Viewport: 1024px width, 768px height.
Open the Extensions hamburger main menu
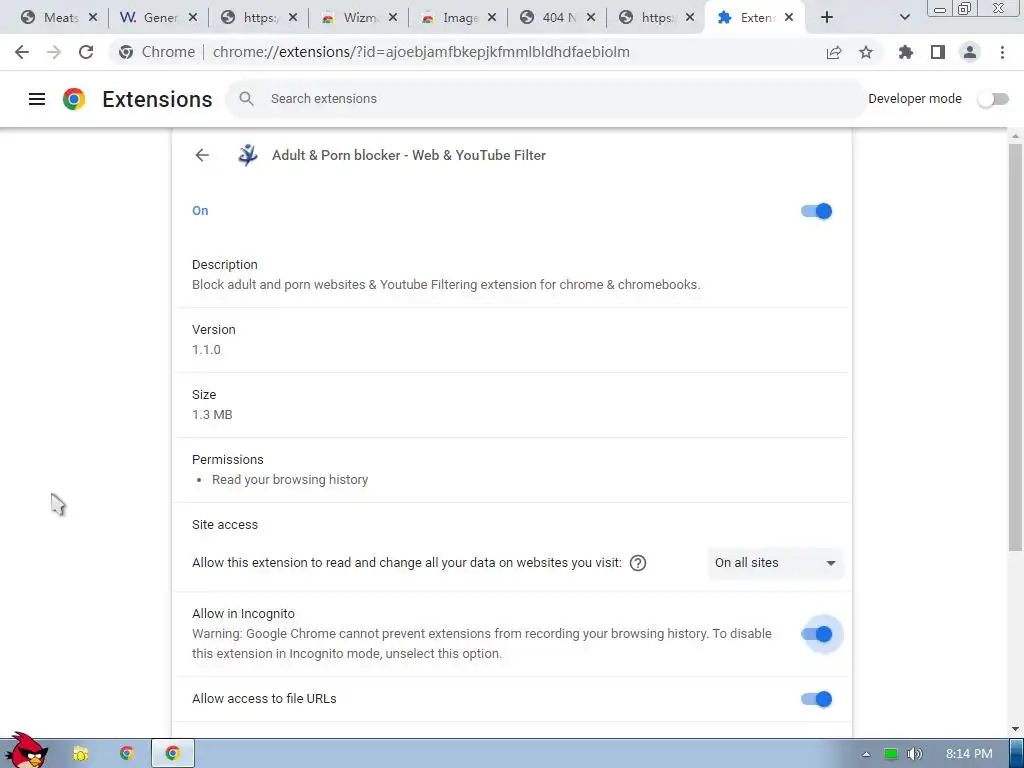(x=37, y=99)
